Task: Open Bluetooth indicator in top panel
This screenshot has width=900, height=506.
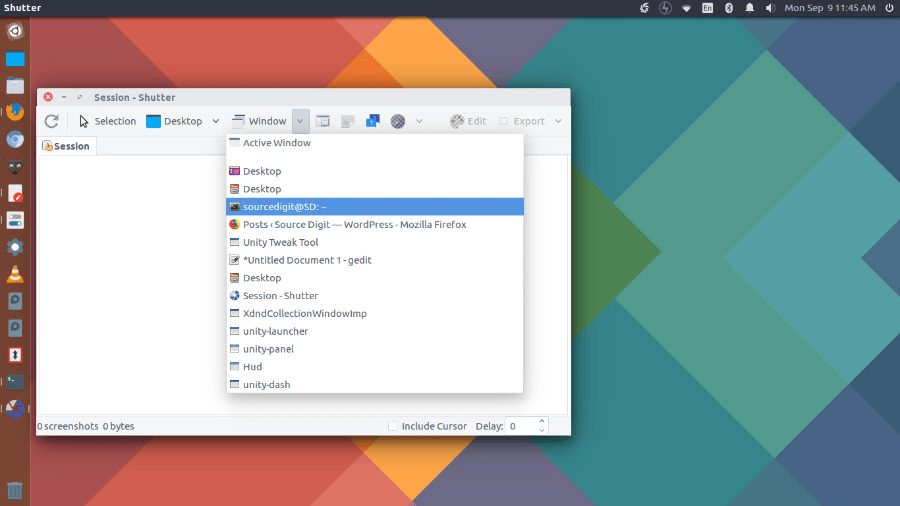Action: tap(728, 8)
